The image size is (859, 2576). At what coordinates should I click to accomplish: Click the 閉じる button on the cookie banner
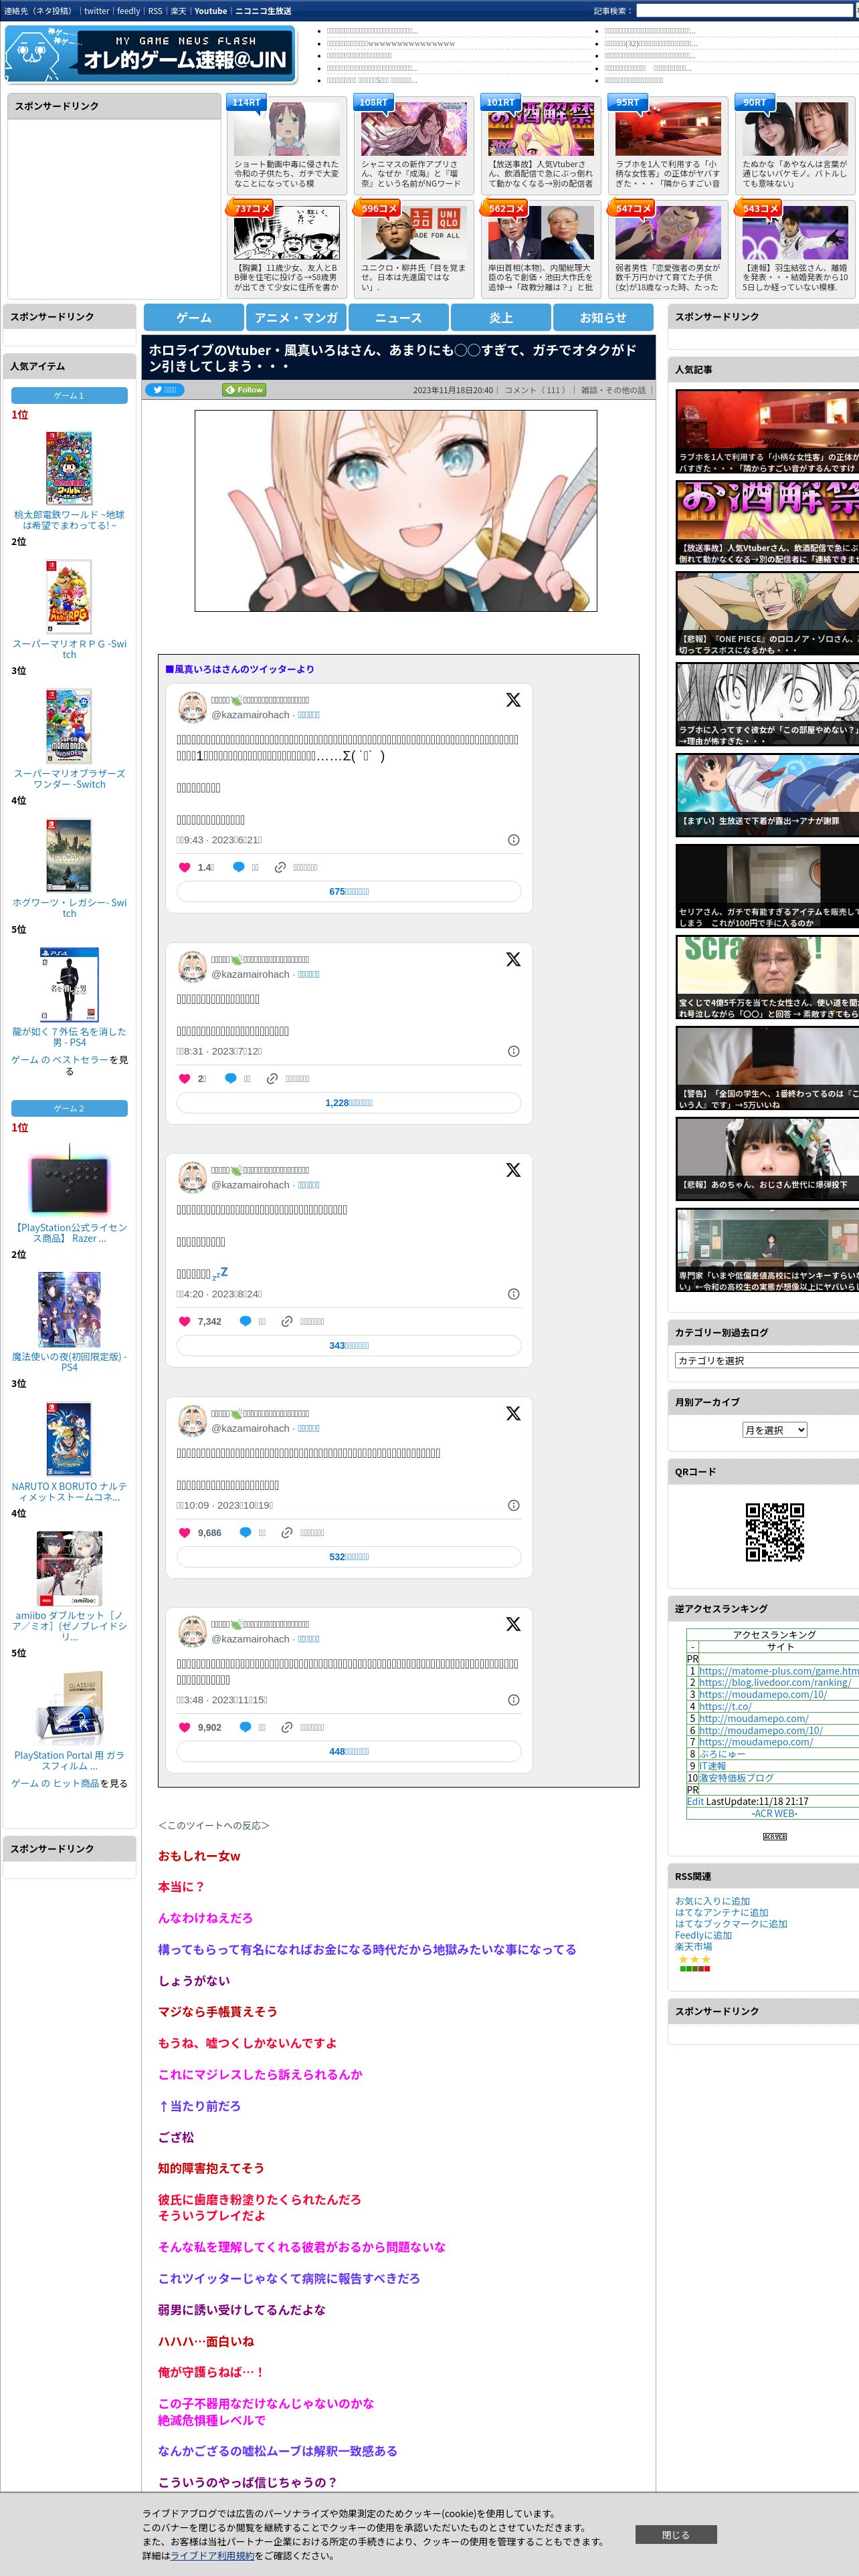coord(675,2534)
